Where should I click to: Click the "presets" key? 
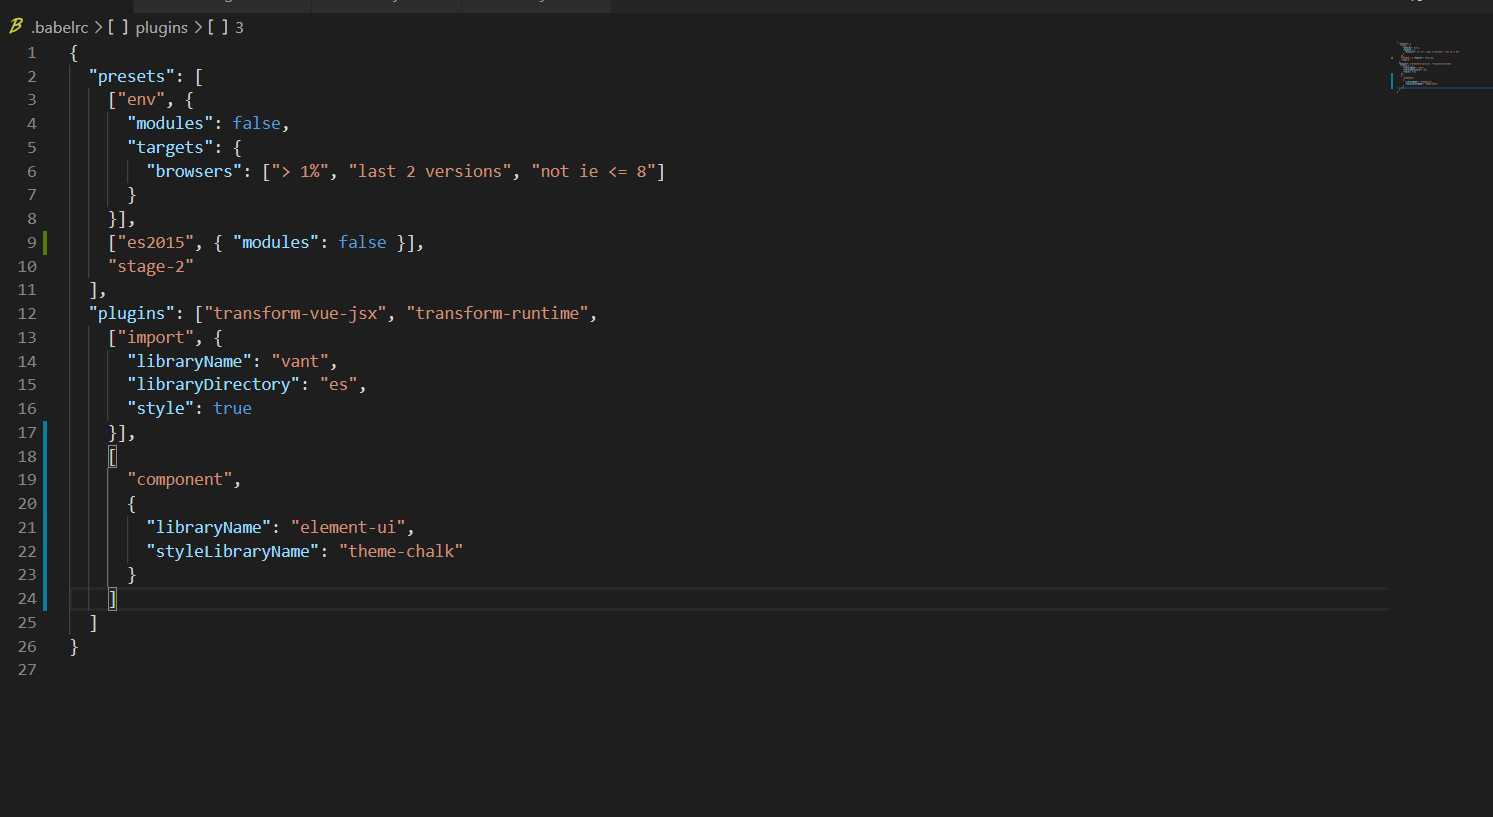(x=131, y=76)
